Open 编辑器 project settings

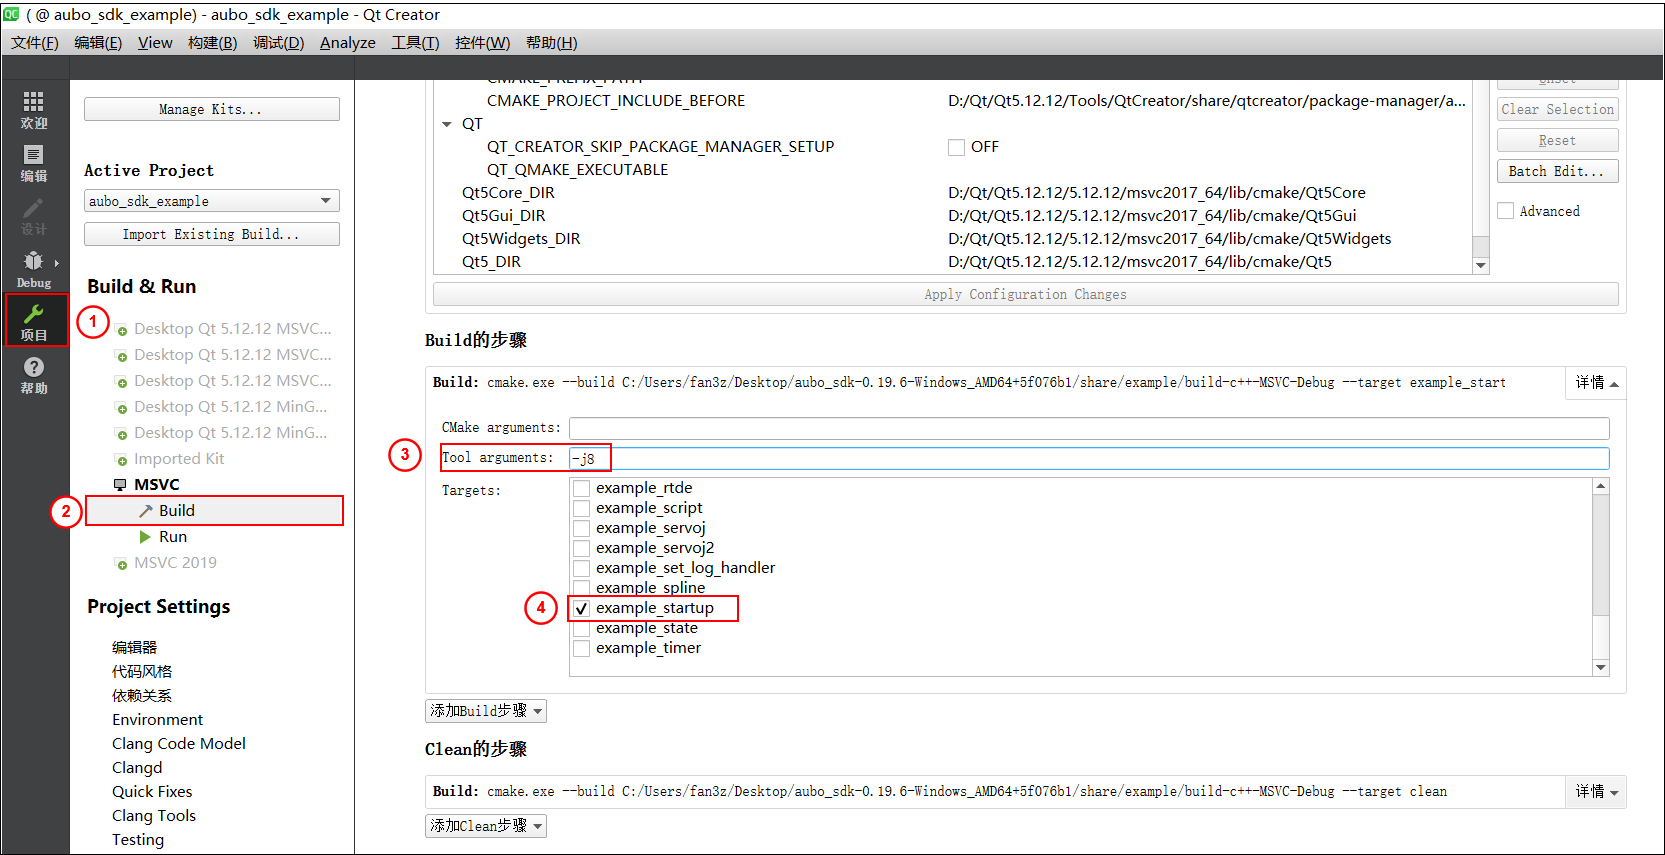(x=134, y=648)
